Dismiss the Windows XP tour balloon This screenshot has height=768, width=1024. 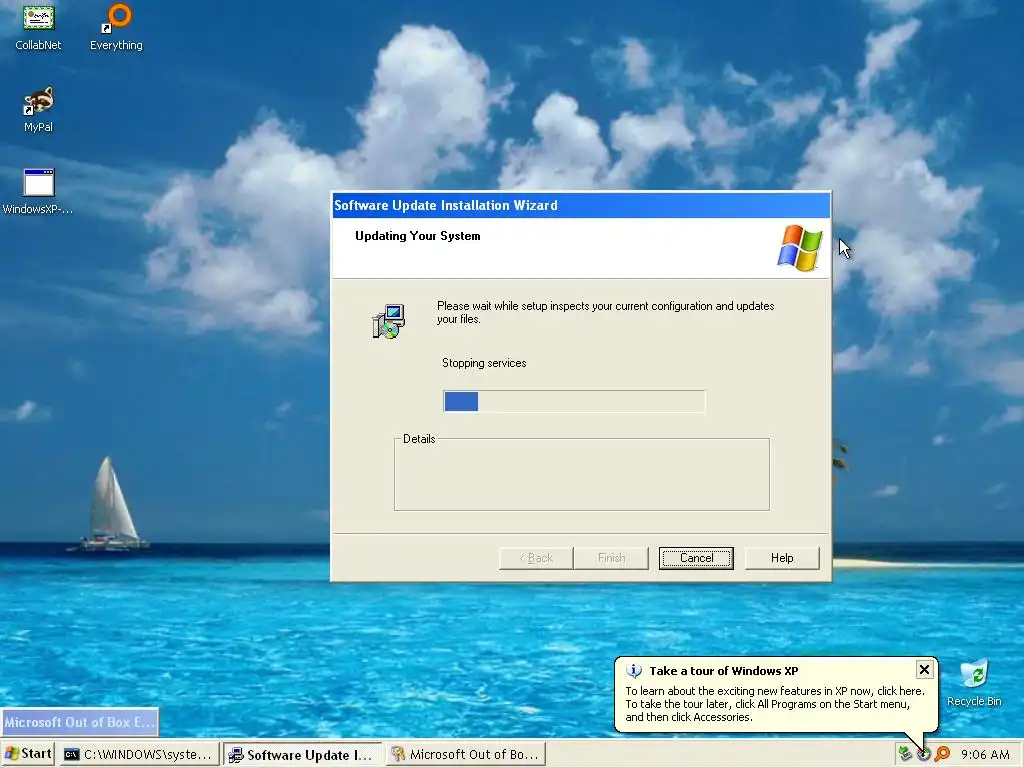924,669
